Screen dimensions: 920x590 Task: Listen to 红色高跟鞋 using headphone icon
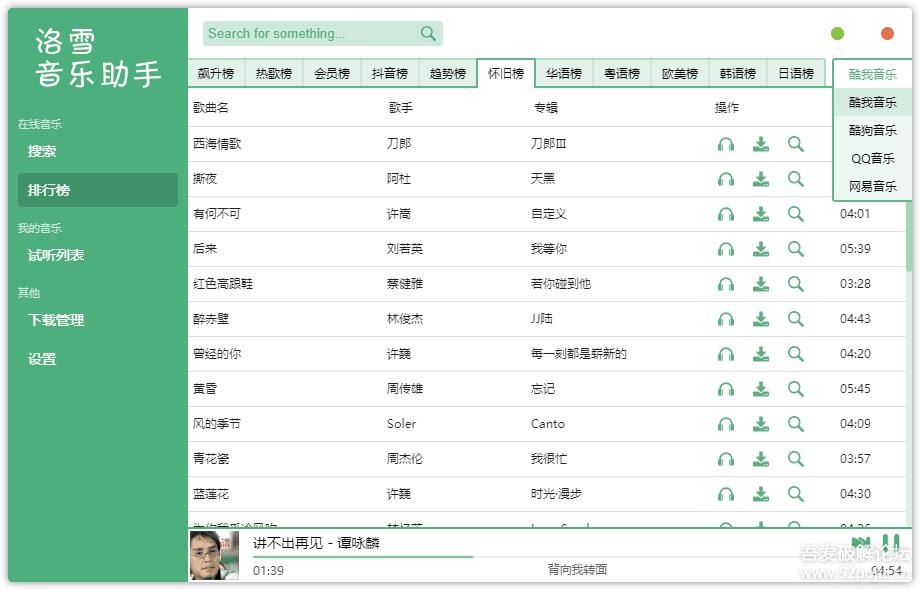tap(726, 284)
